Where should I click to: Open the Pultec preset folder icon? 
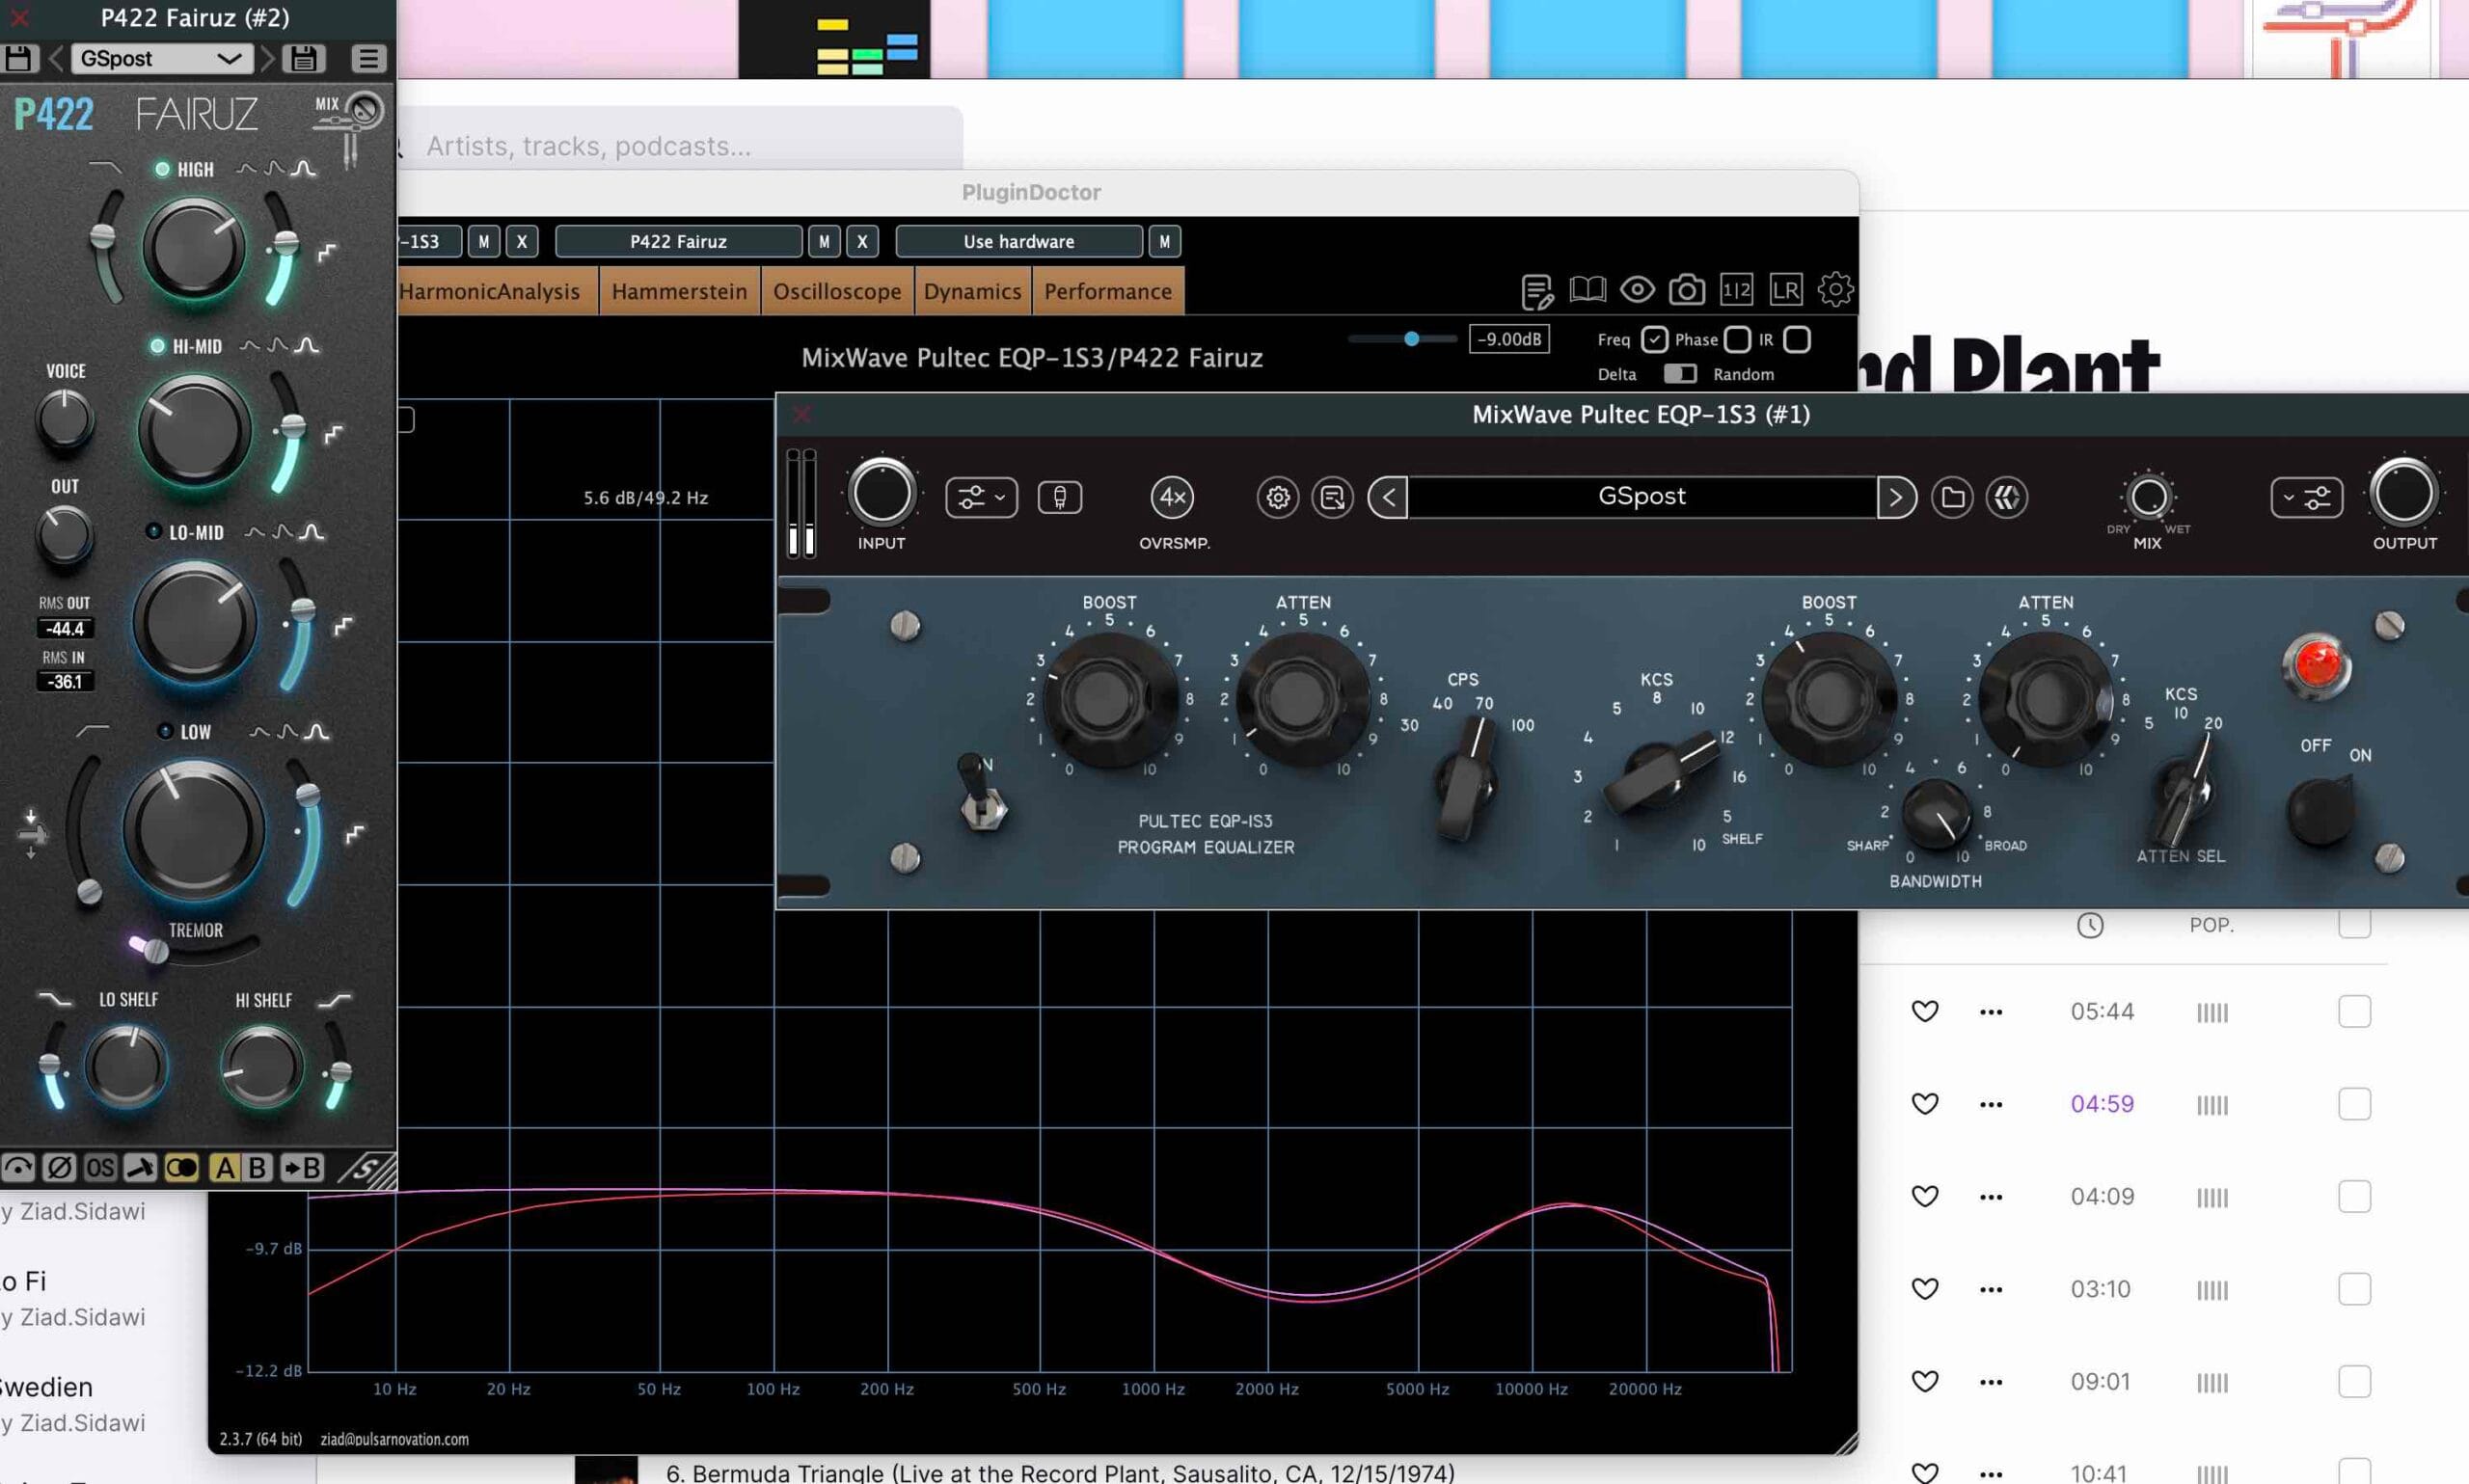pos(1952,497)
